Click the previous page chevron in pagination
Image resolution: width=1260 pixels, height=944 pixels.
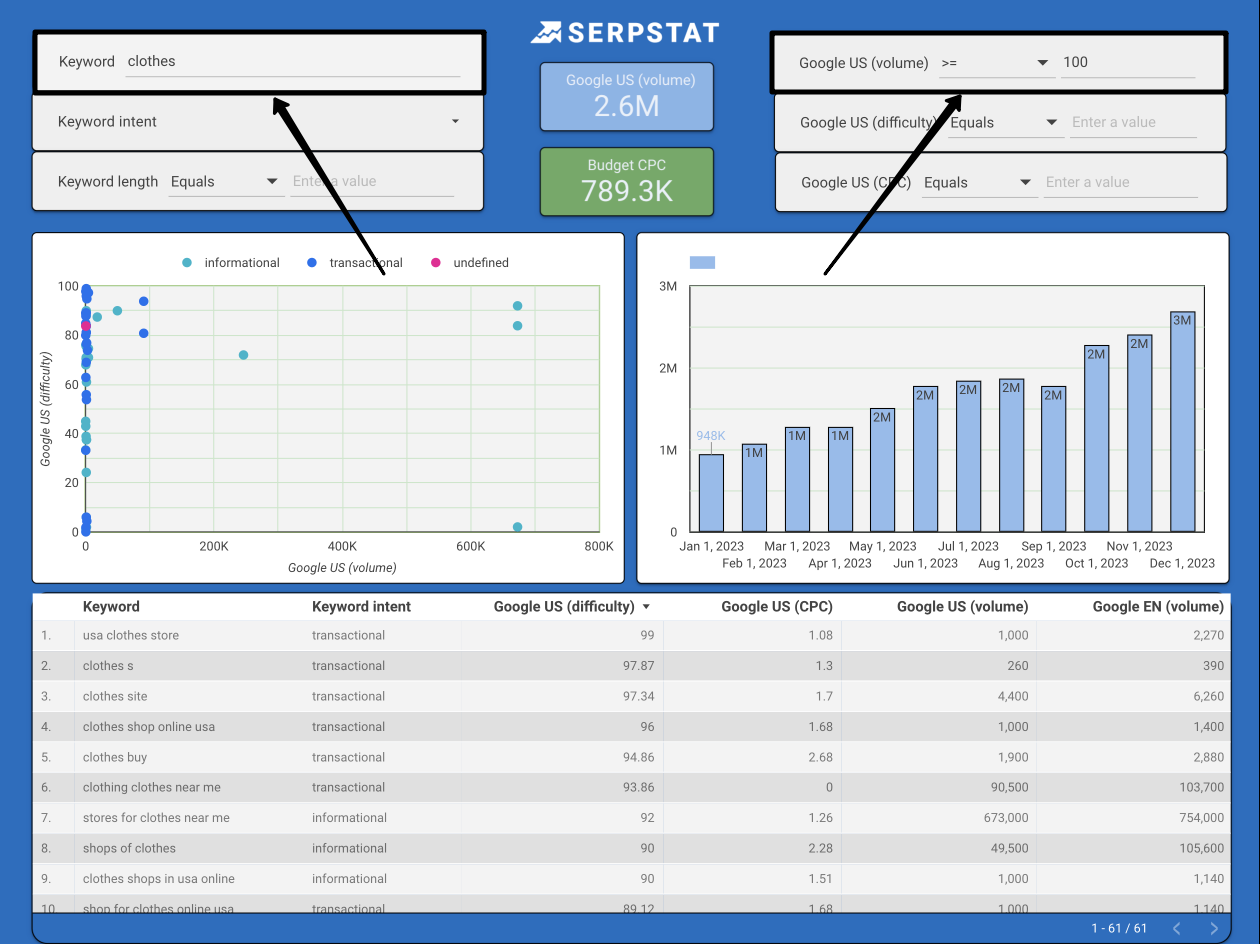(1178, 928)
